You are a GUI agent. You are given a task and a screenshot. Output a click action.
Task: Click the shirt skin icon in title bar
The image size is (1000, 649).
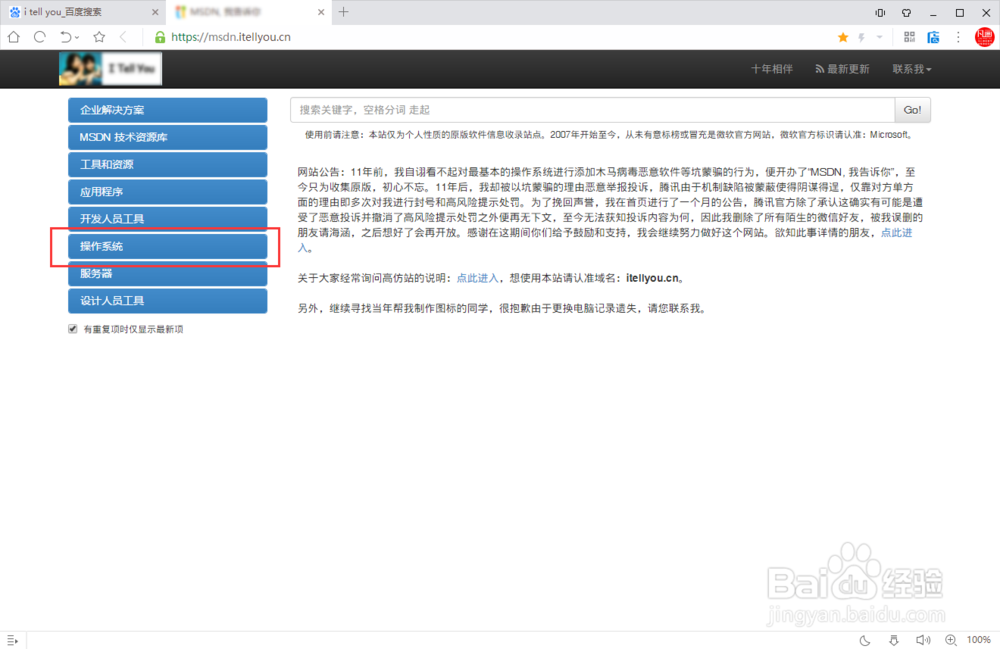906,13
